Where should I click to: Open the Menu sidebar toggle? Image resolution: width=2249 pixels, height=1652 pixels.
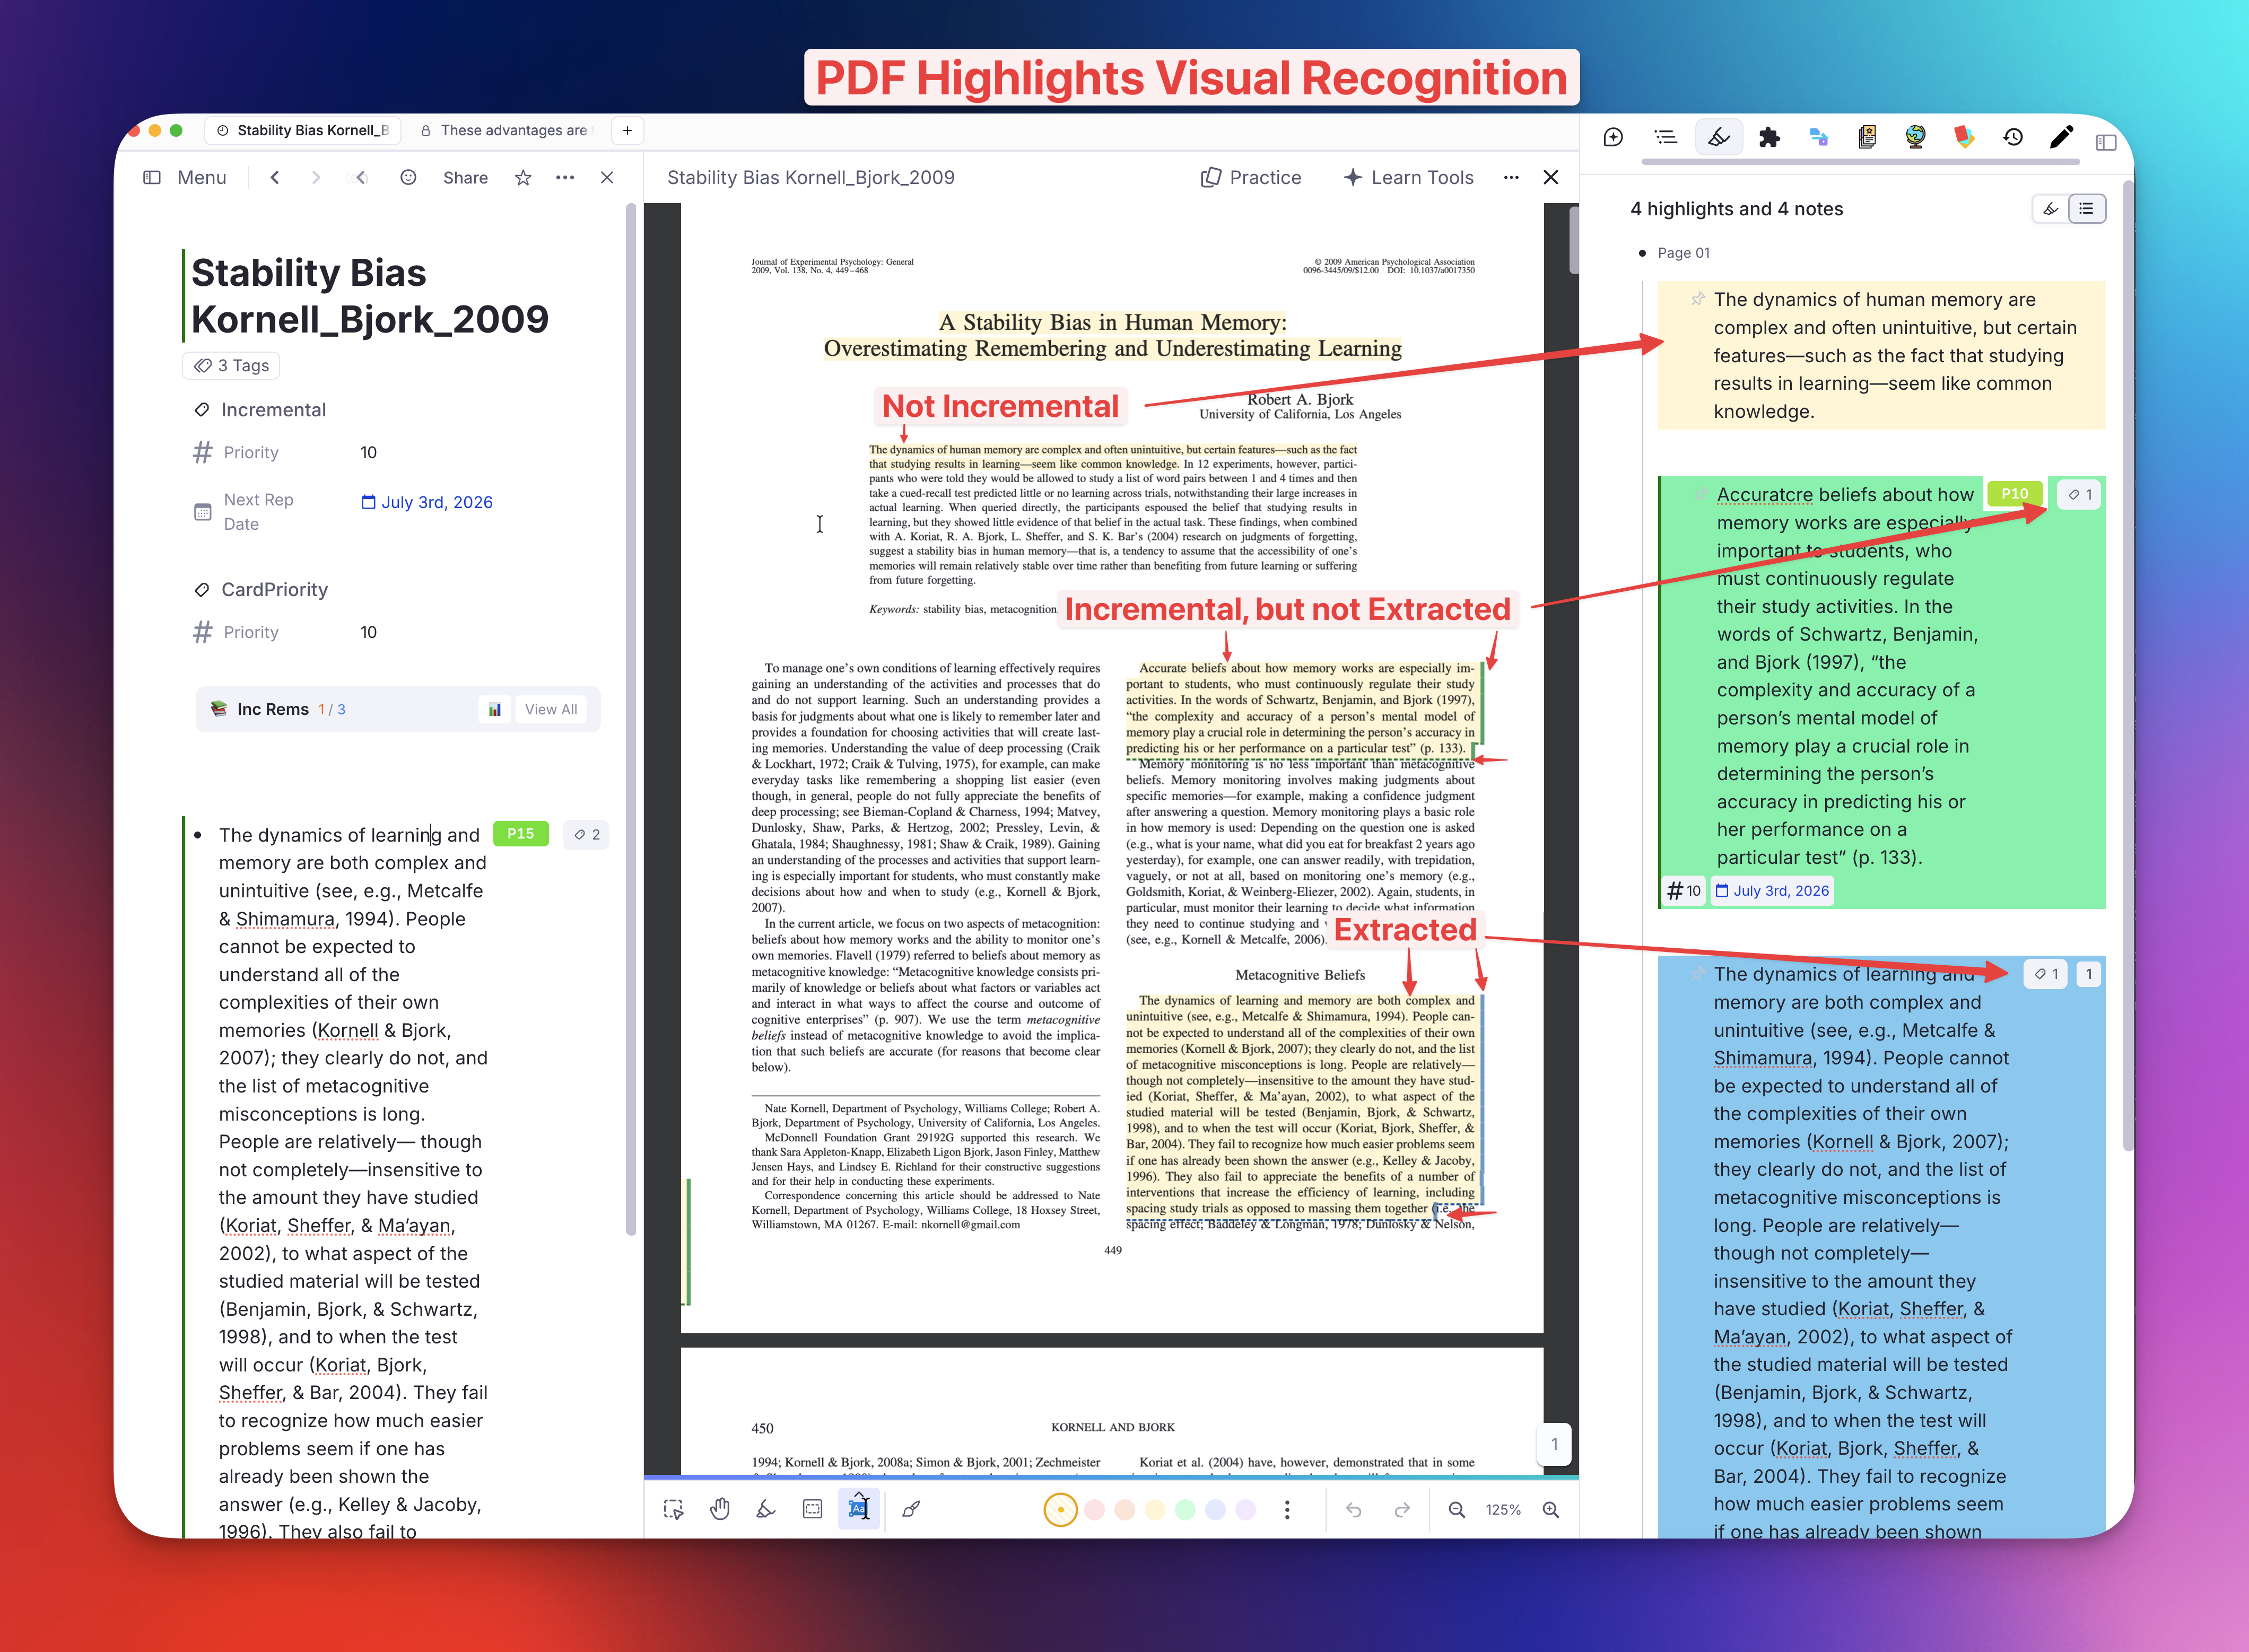click(186, 177)
